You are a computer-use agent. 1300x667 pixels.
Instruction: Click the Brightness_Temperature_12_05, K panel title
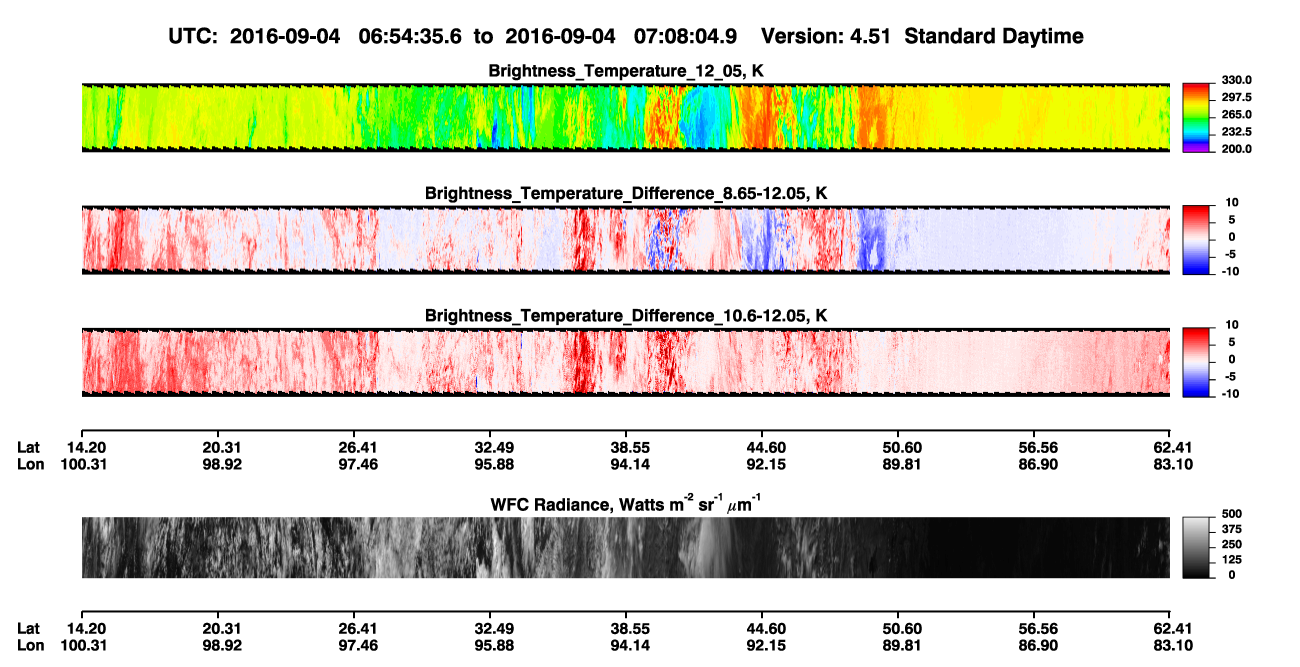click(x=626, y=71)
